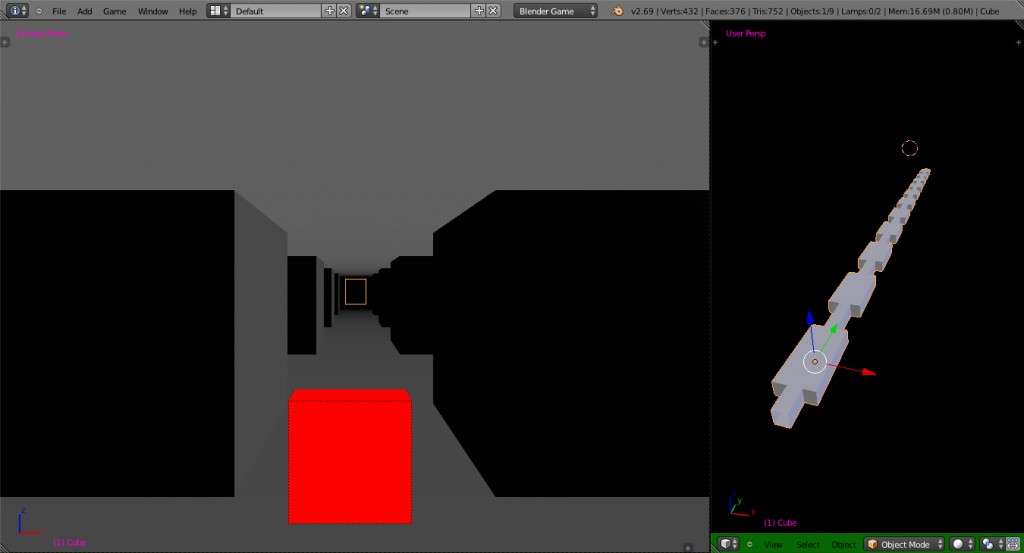The image size is (1024, 553).
Task: Delete the current Scene
Action: (493, 11)
